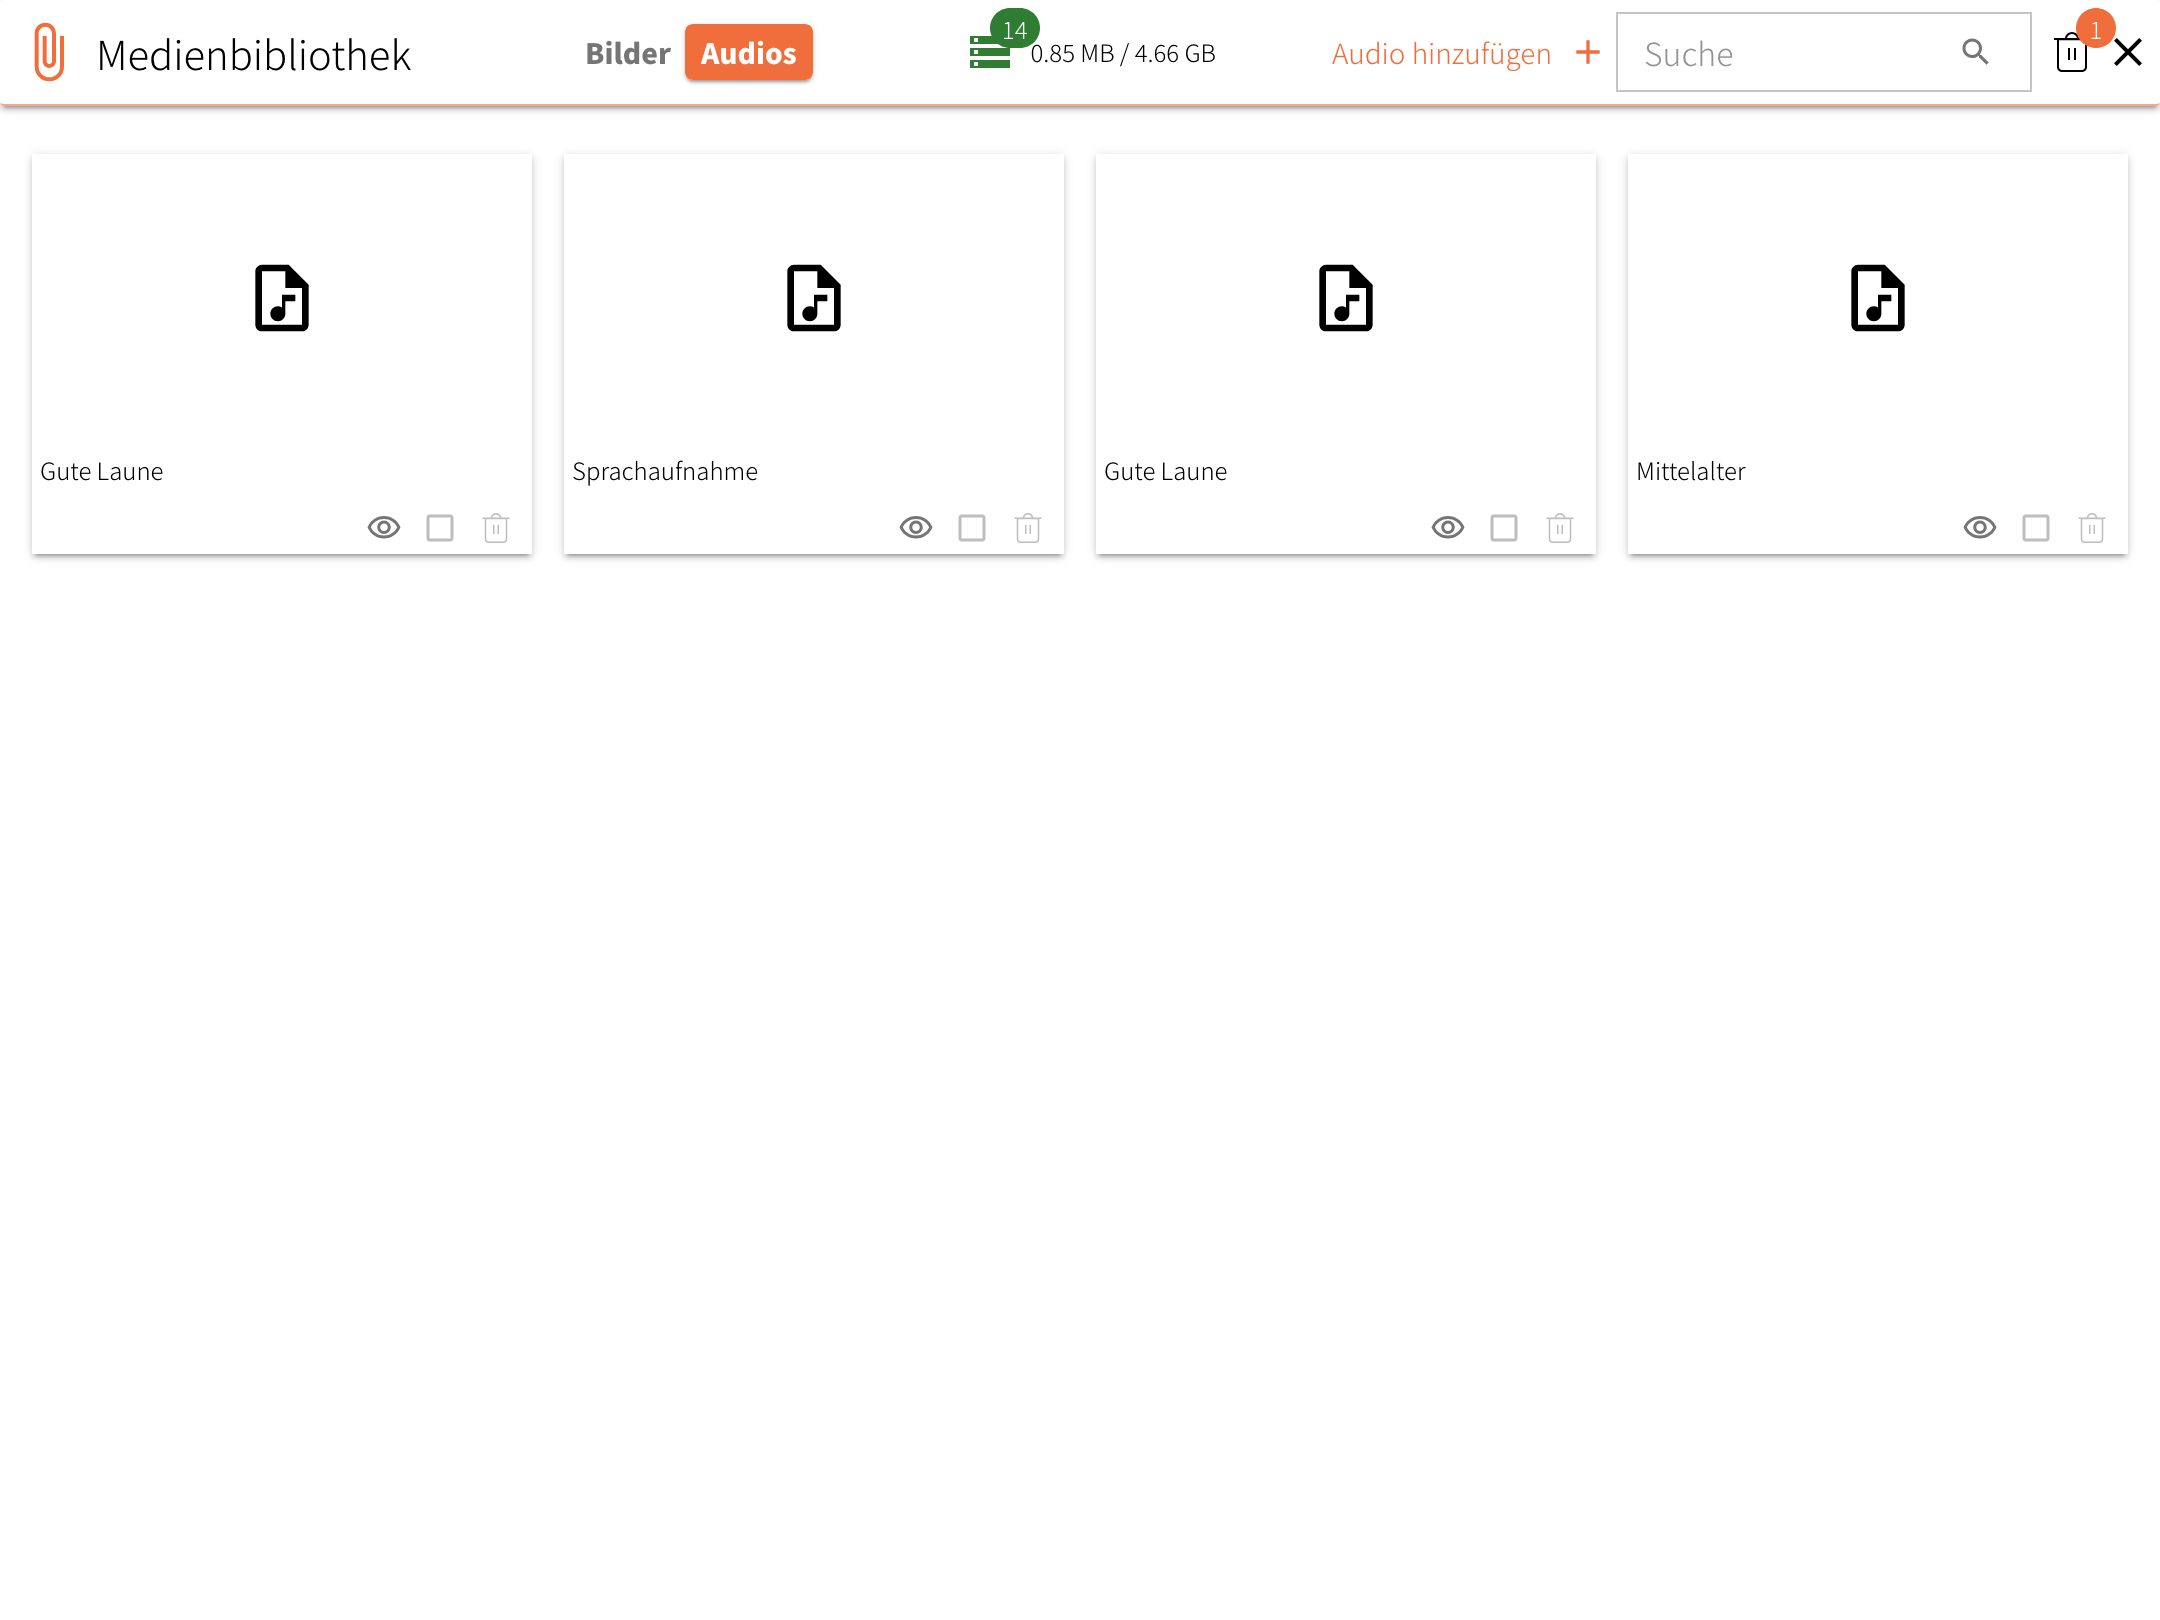Image resolution: width=2160 pixels, height=1620 pixels.
Task: Open the trash bin in header
Action: pos(2070,53)
